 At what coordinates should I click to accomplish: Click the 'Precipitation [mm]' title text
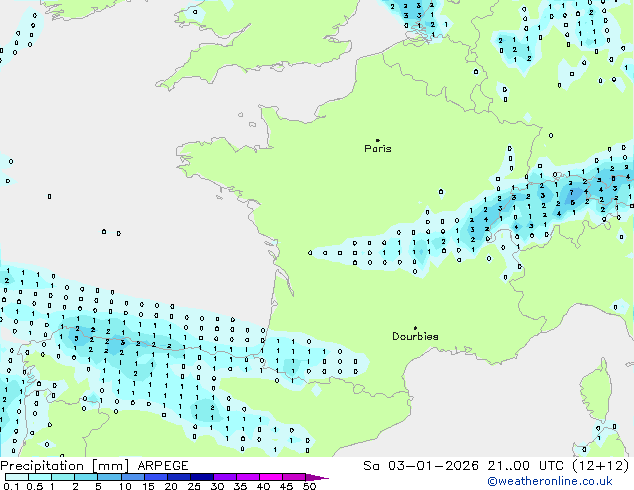[x=65, y=466]
